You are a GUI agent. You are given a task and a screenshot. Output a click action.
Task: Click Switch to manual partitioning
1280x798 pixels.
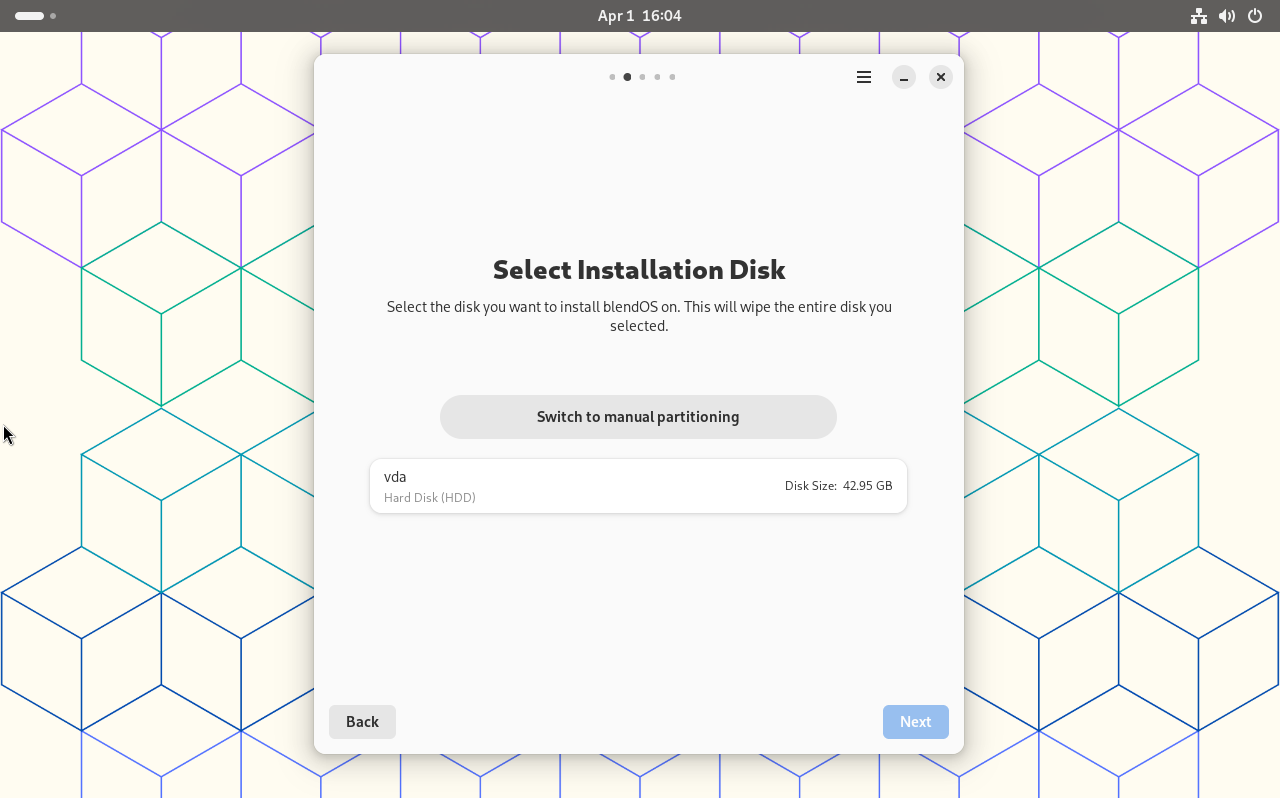638,417
